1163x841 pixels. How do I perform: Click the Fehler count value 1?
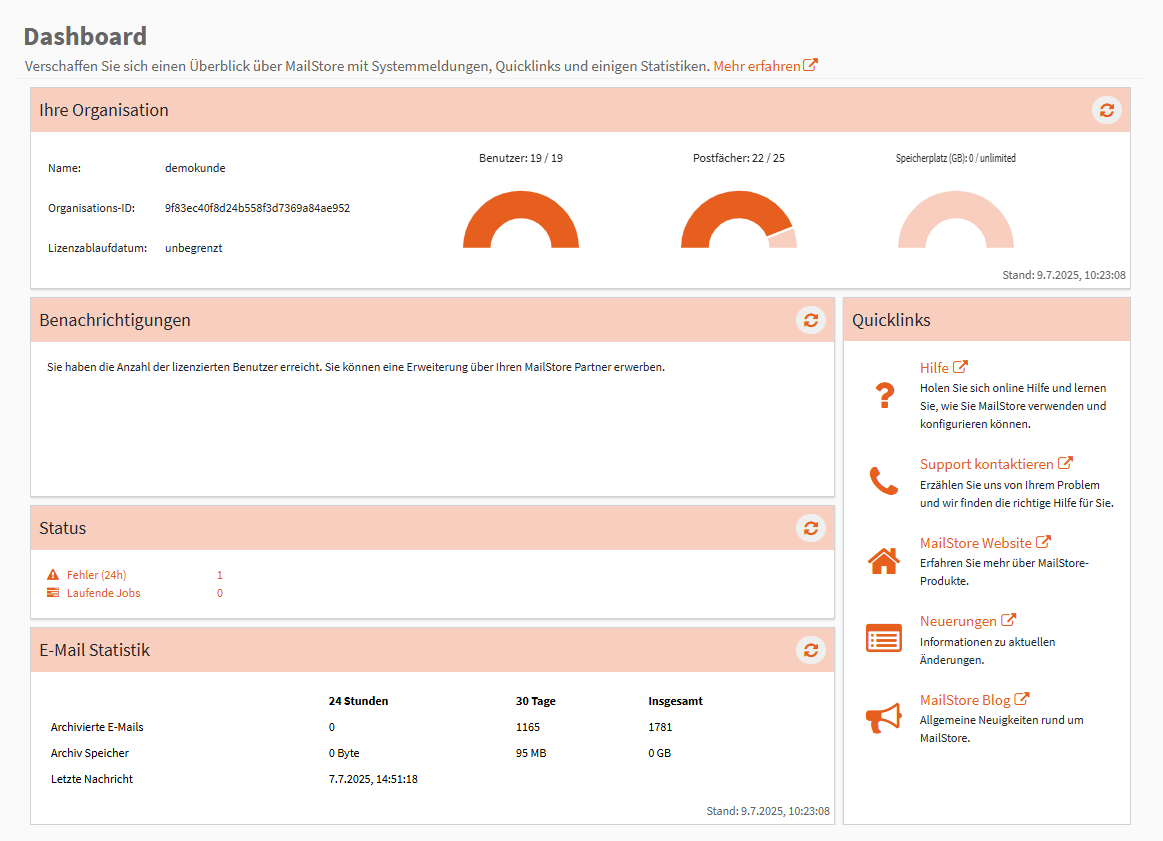pyautogui.click(x=220, y=575)
